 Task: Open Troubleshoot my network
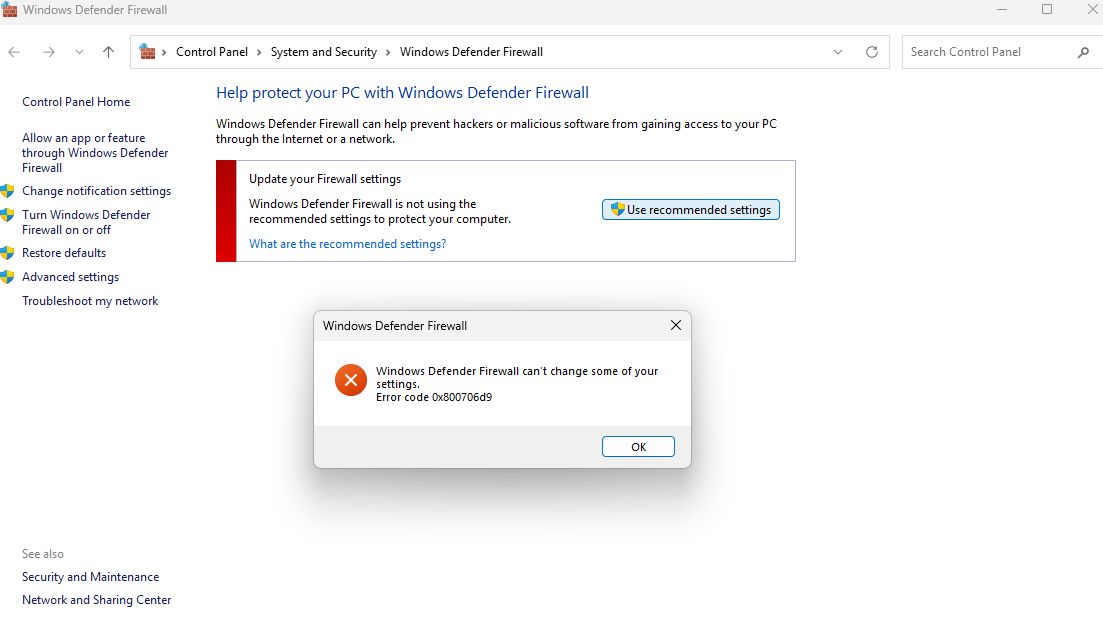90,301
